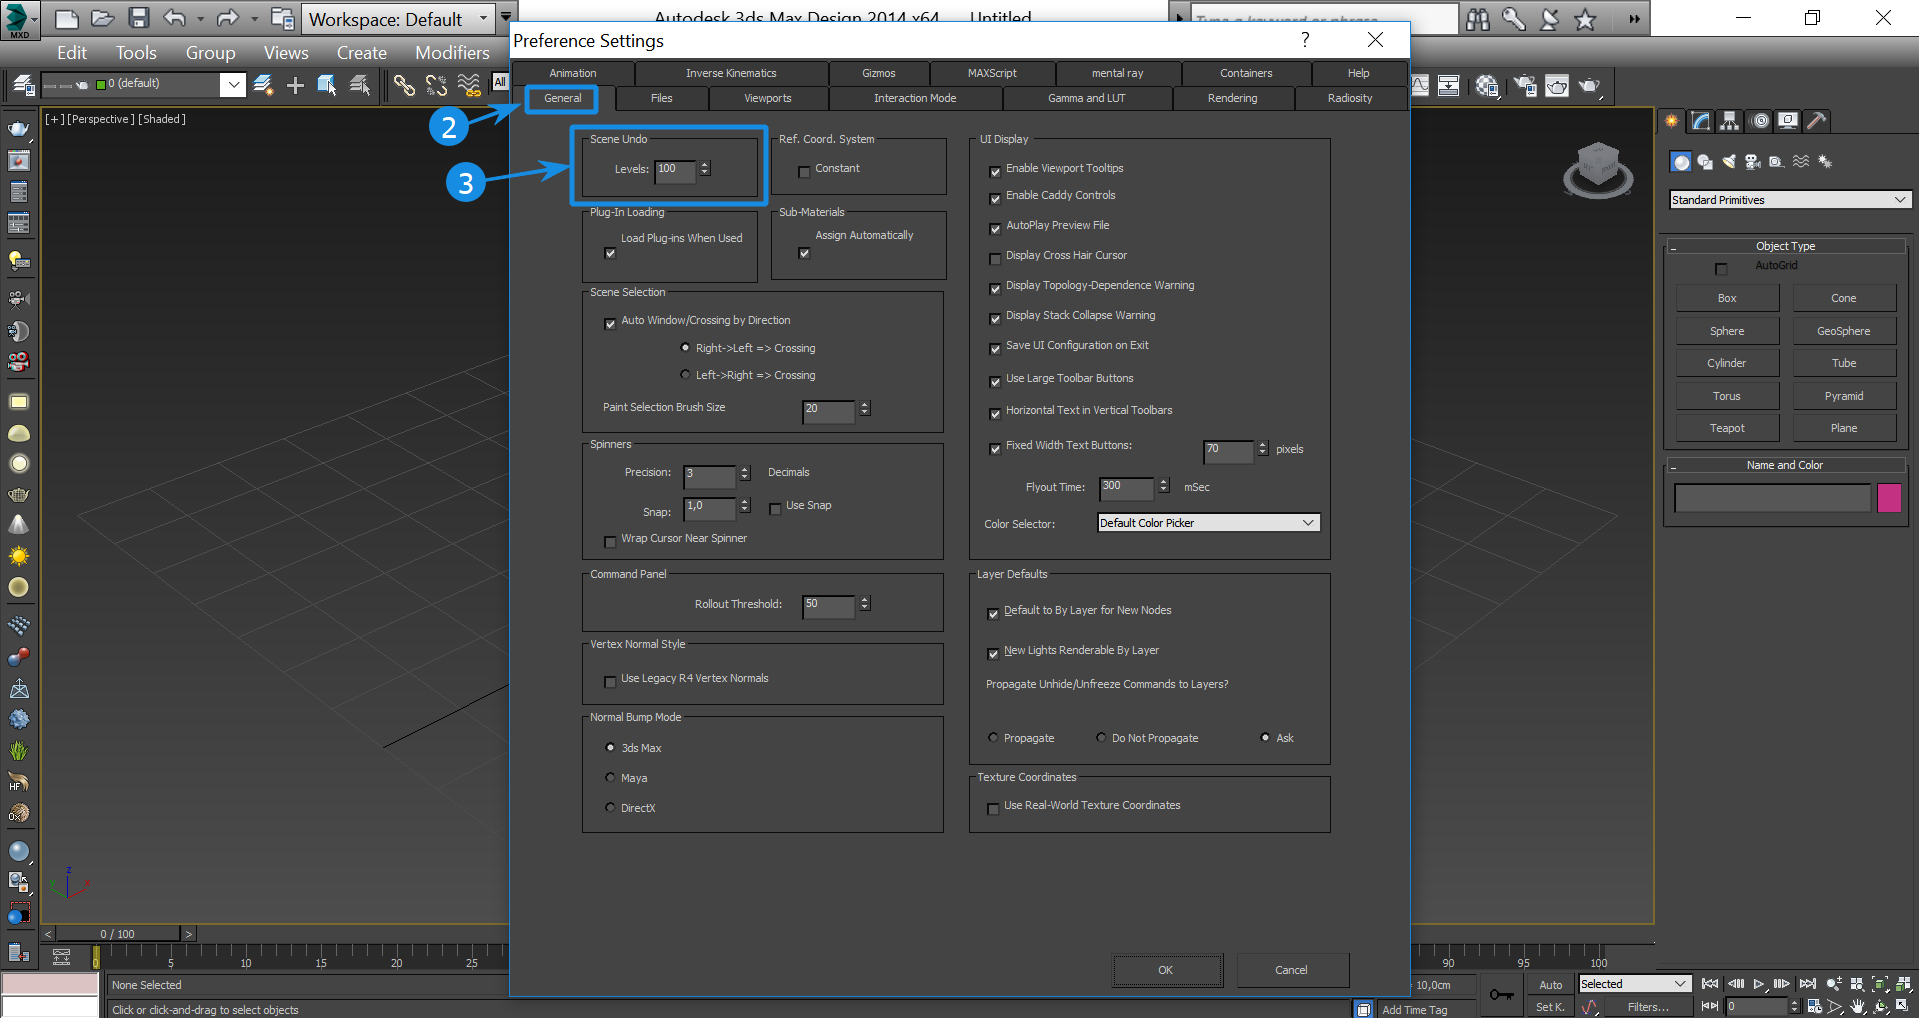This screenshot has height=1018, width=1919.
Task: Click the Open File icon
Action: click(x=102, y=18)
